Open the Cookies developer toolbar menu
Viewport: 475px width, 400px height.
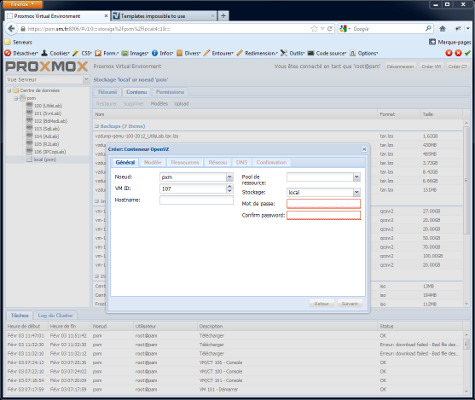click(x=55, y=53)
